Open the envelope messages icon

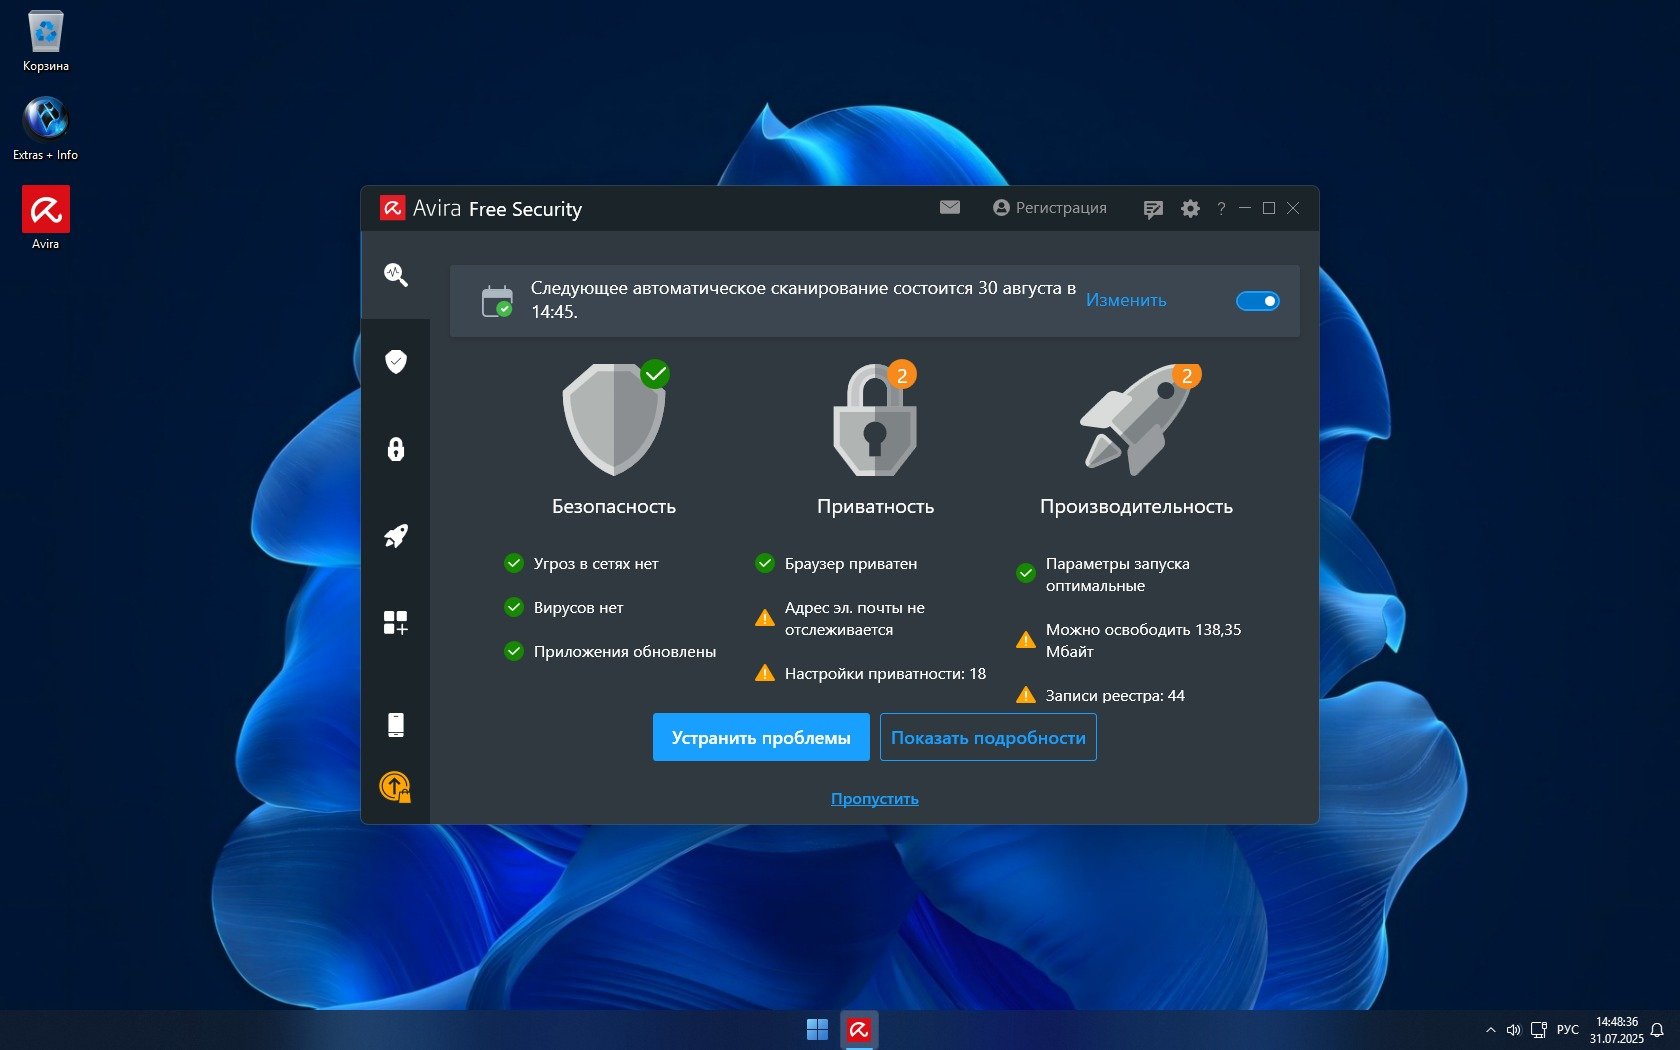949,208
